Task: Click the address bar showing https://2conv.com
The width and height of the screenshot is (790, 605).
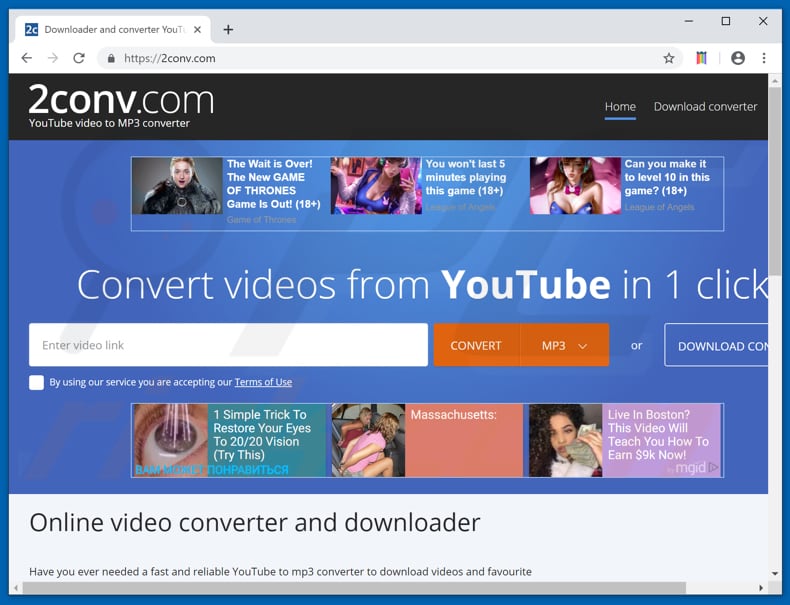Action: (388, 58)
